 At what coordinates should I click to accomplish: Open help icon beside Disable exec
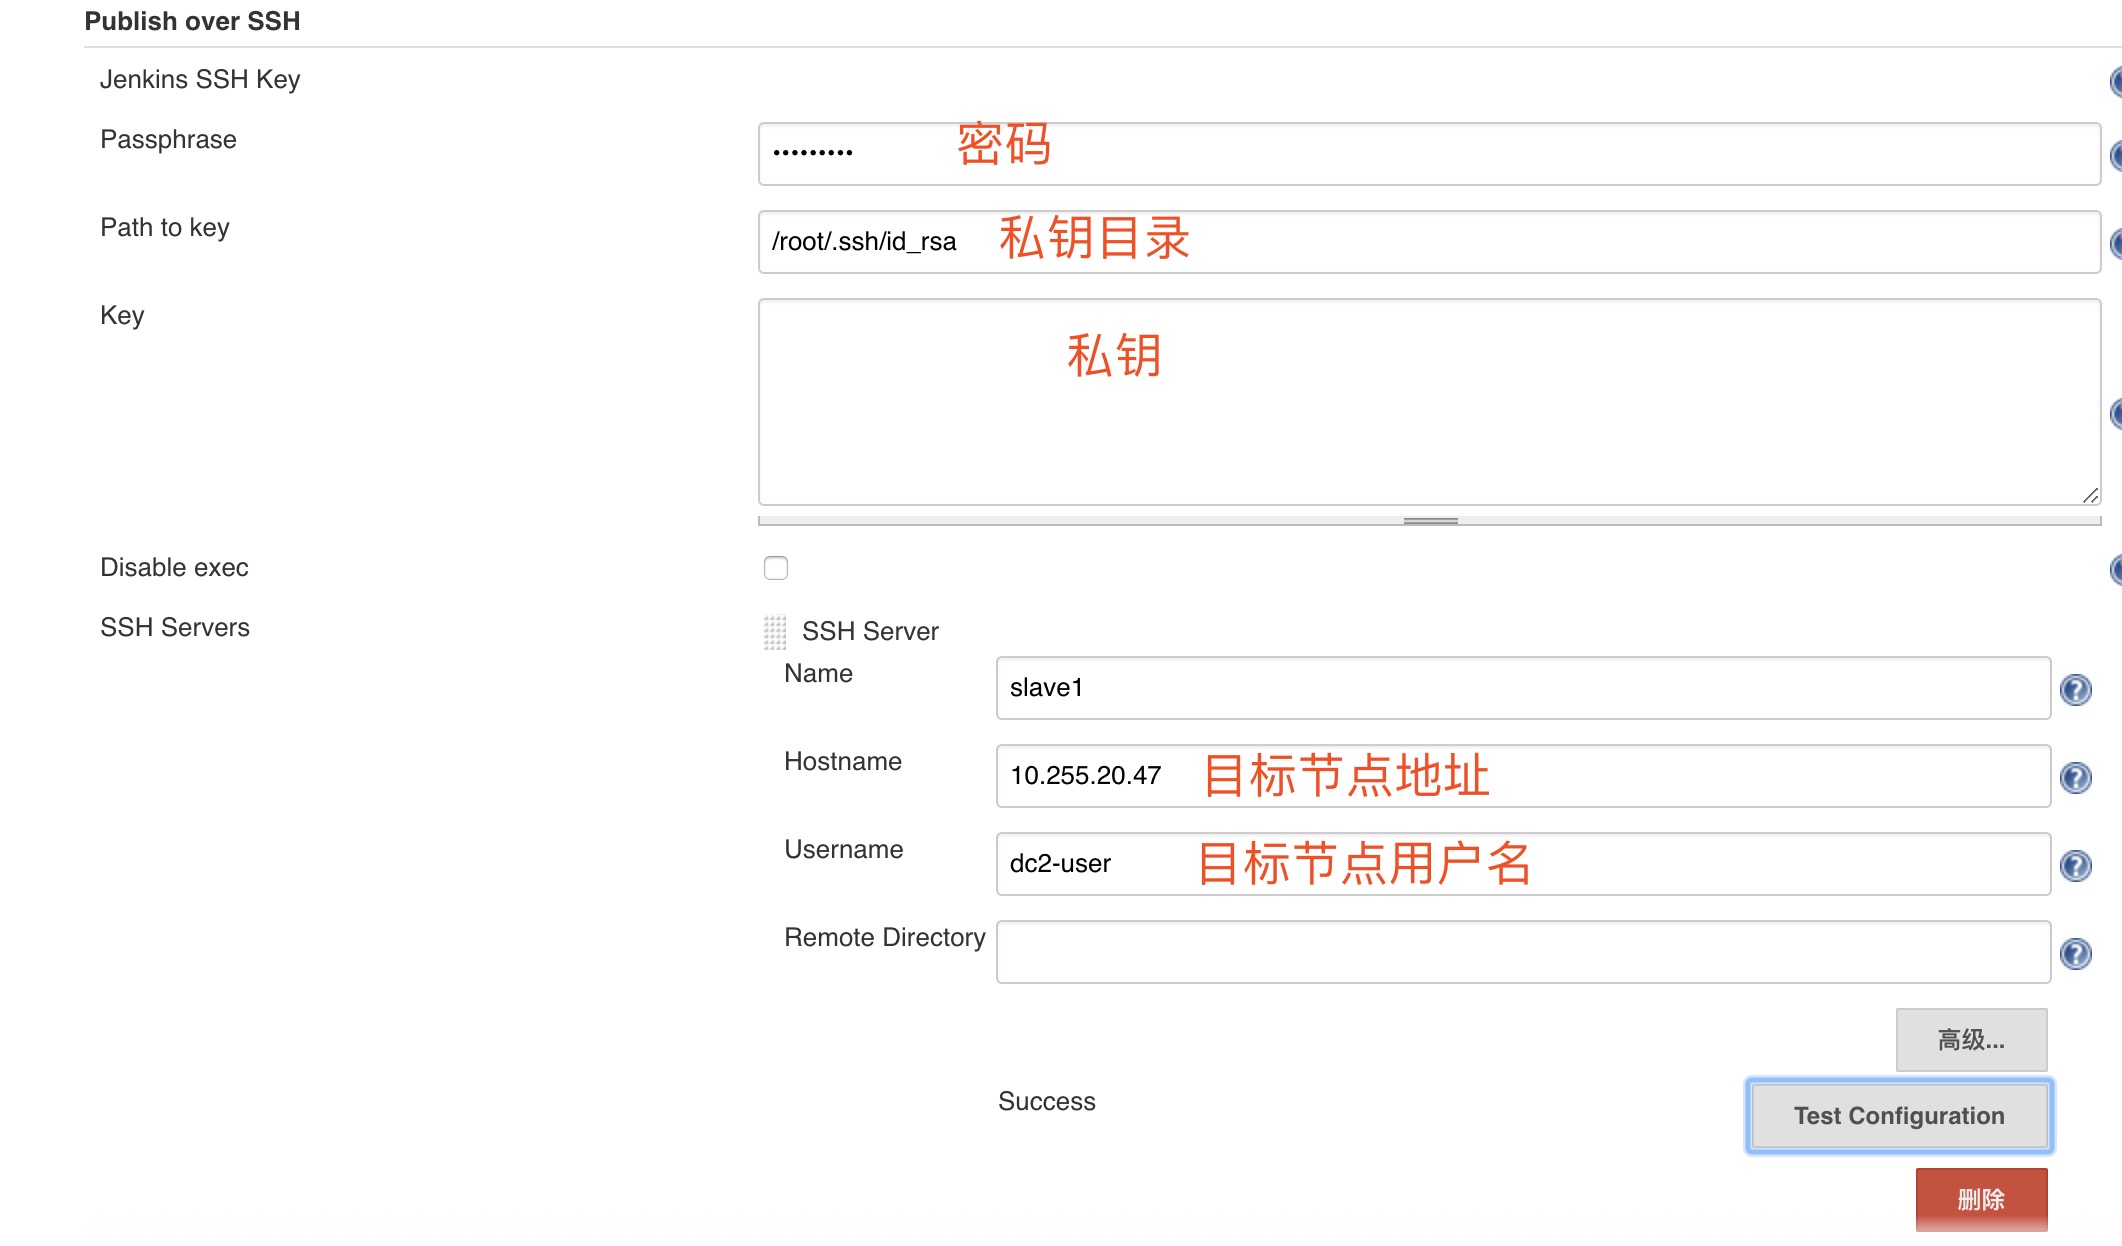tap(2116, 569)
